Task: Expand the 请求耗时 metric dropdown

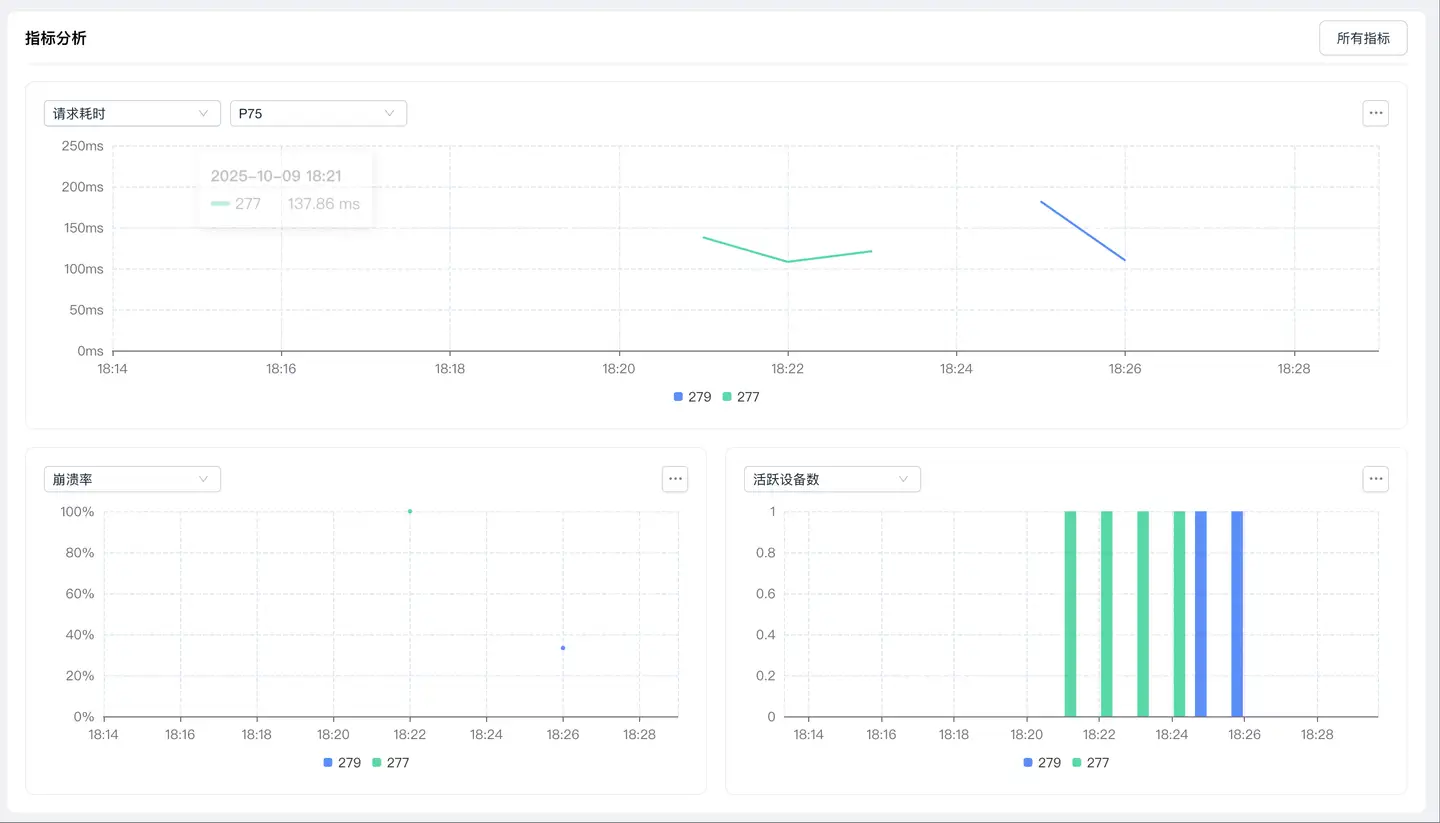Action: (132, 114)
